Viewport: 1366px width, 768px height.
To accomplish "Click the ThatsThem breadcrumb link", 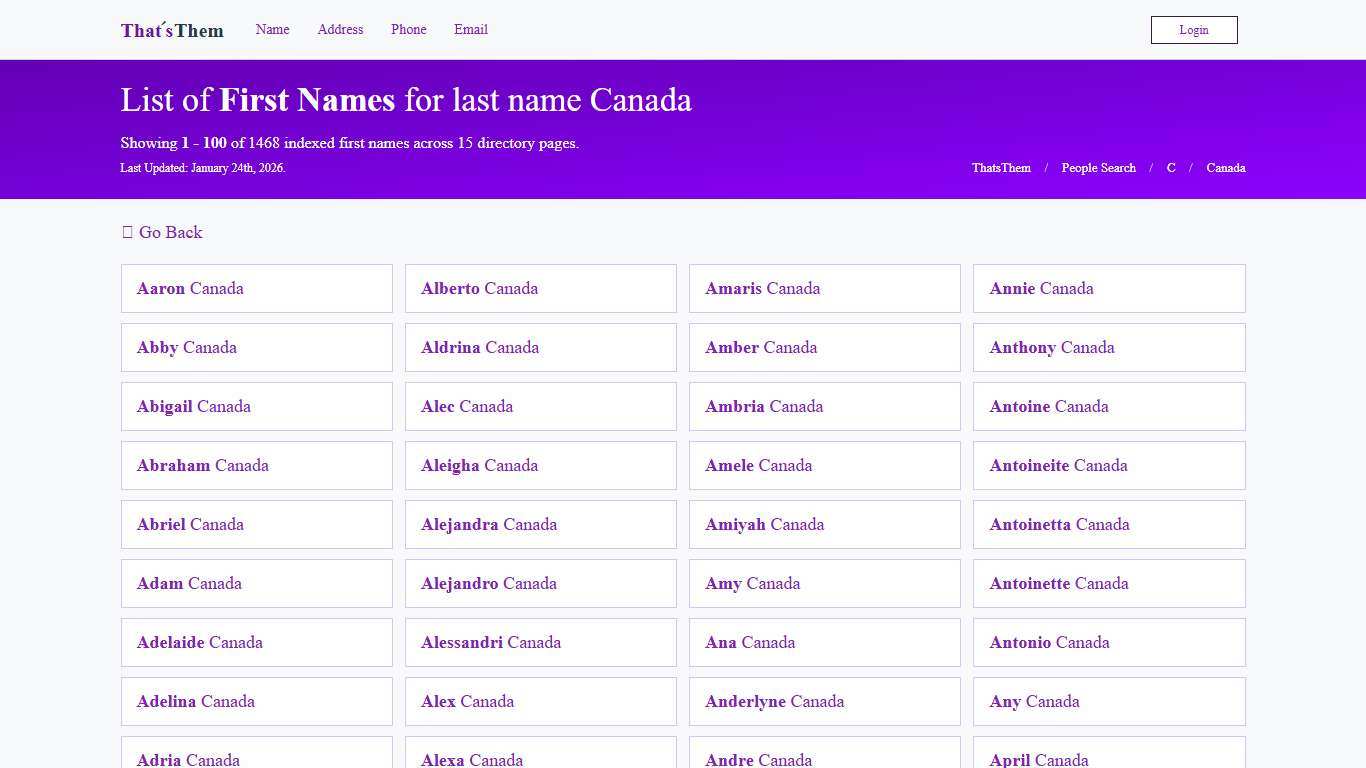I will 1000,167.
